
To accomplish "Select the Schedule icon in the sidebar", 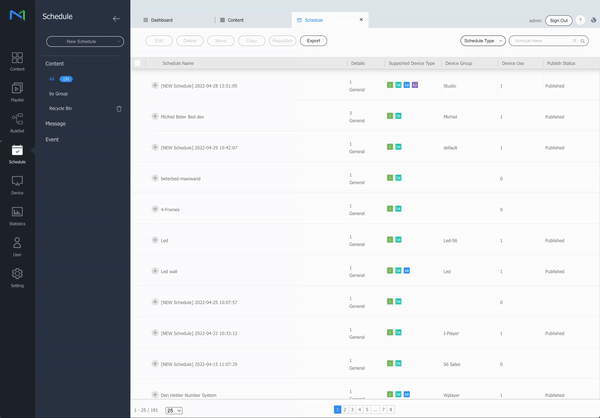I will 17,154.
